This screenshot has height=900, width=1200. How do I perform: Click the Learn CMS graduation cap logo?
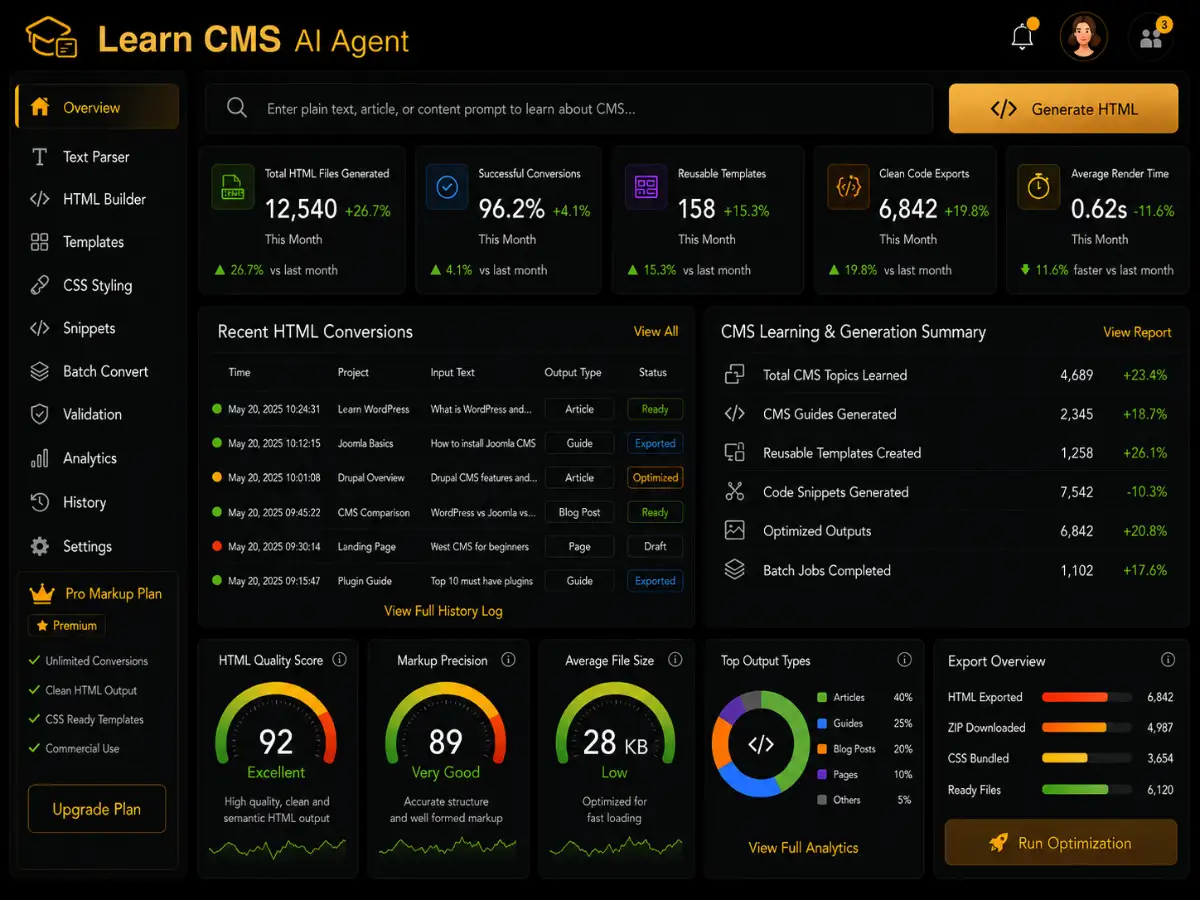53,39
